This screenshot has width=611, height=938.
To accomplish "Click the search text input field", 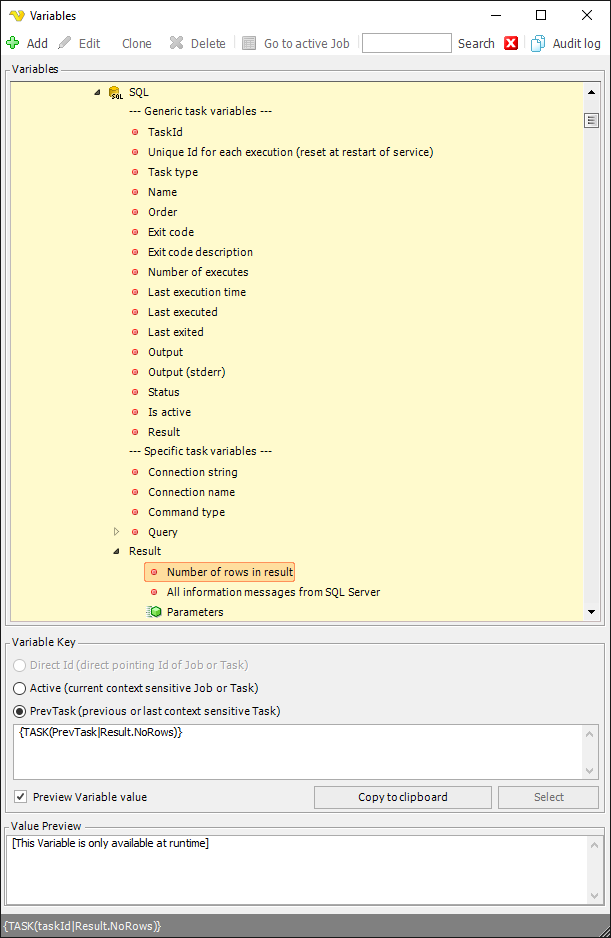I will (407, 43).
